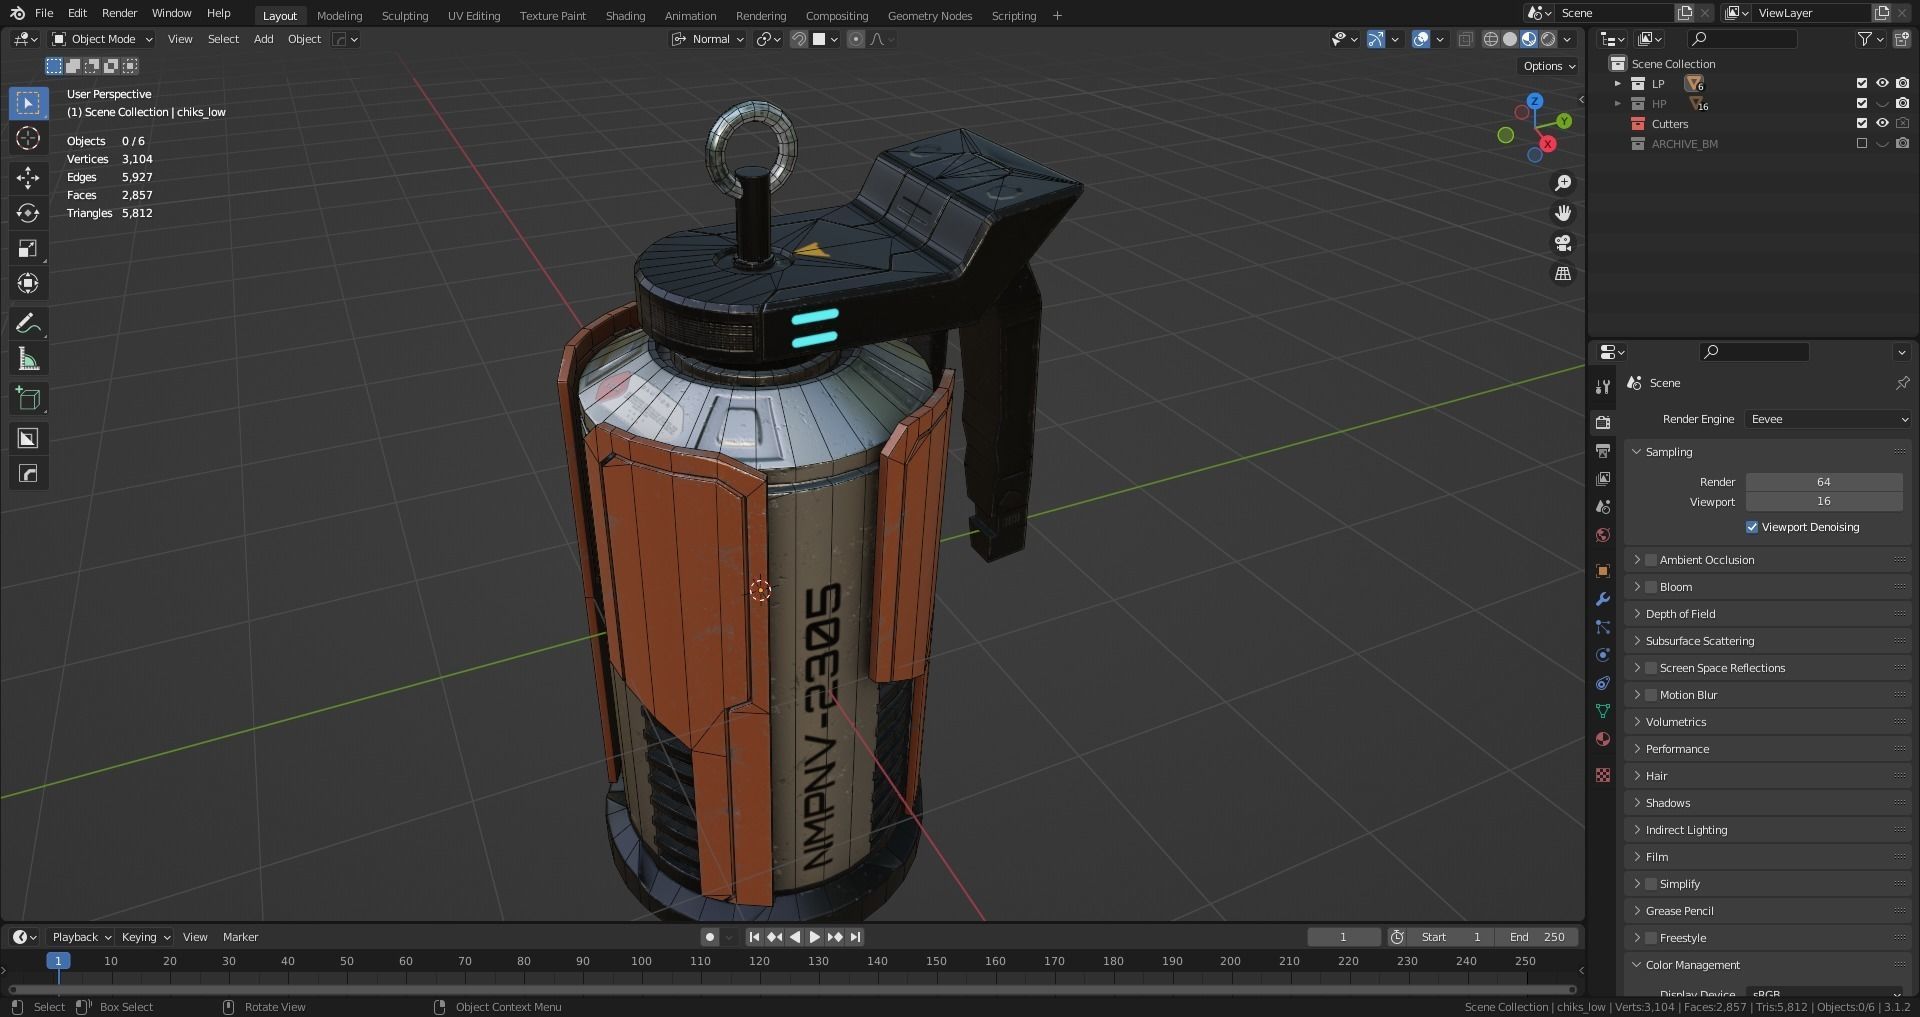Click the End frame 250 field
This screenshot has height=1017, width=1920.
pos(1537,937)
